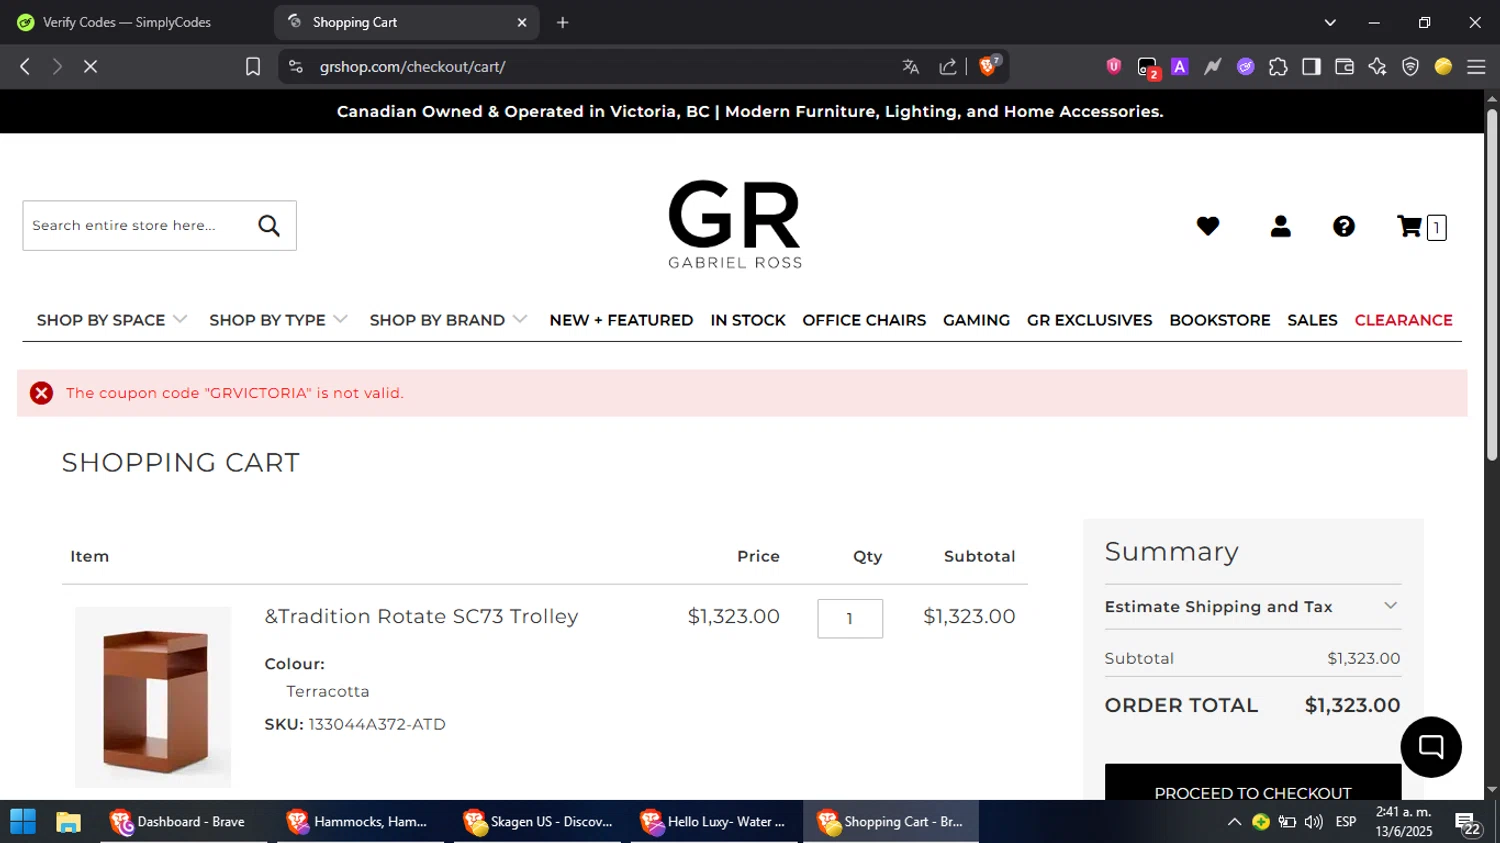
Task: Click the Gabriel Ross logo
Action: pos(735,224)
